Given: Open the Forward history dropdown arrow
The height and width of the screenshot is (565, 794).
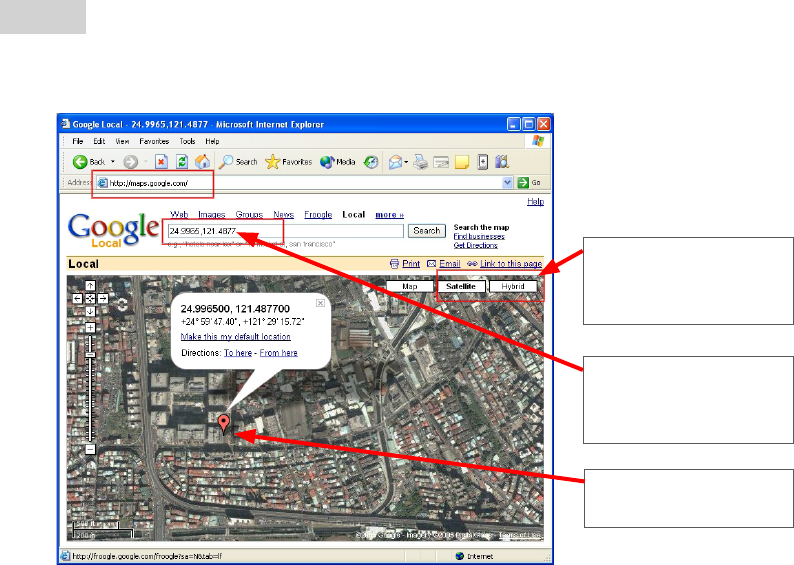Looking at the screenshot, I should [x=146, y=162].
